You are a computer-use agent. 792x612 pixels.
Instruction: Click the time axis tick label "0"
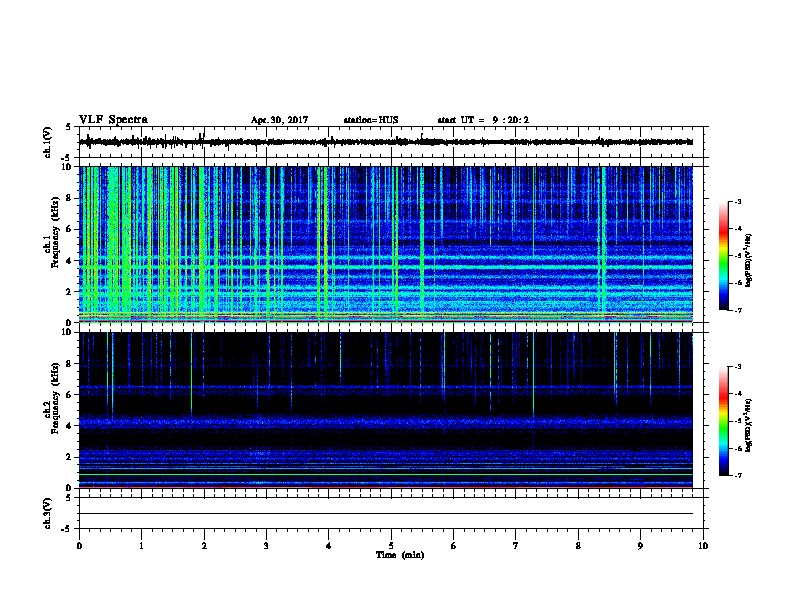[x=79, y=546]
